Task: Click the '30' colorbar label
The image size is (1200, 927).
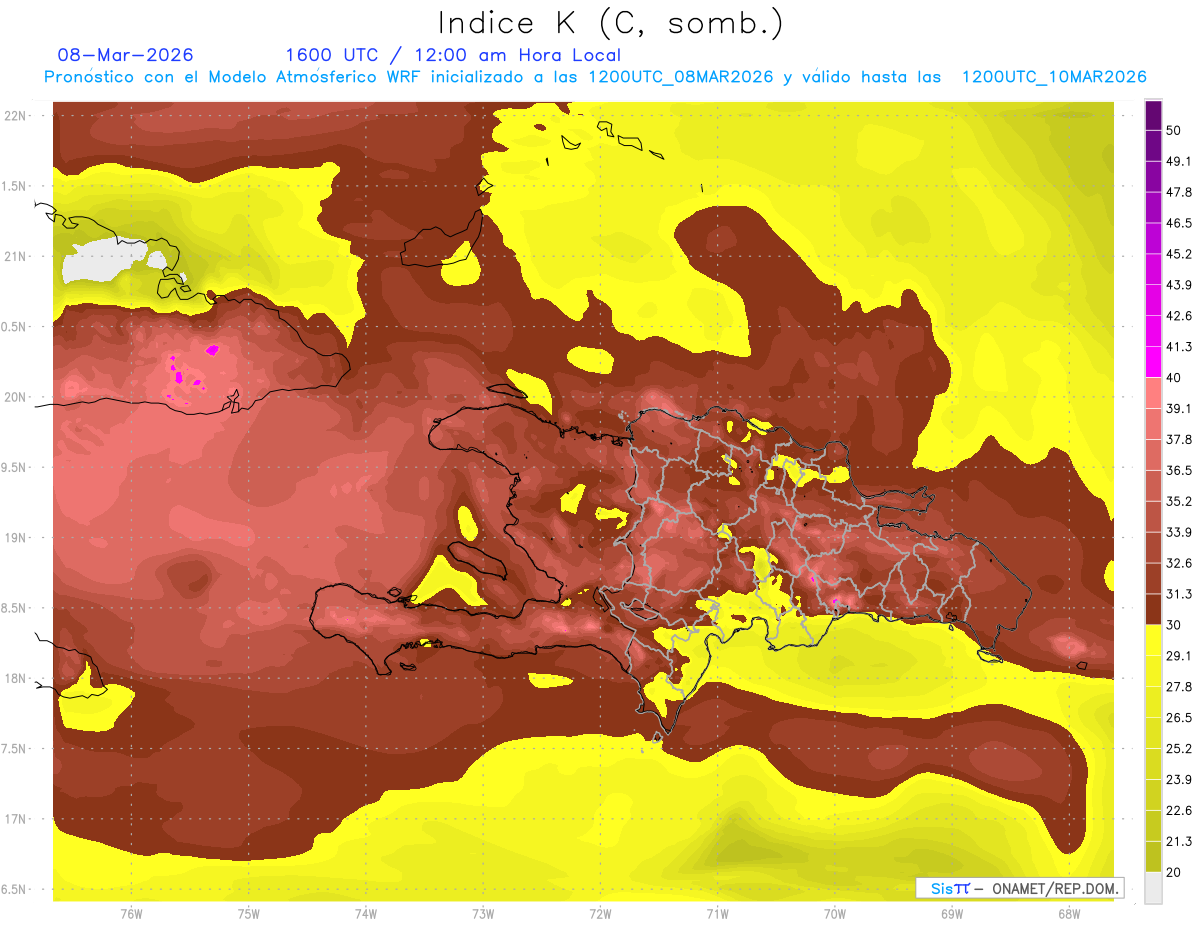Action: coord(1174,625)
